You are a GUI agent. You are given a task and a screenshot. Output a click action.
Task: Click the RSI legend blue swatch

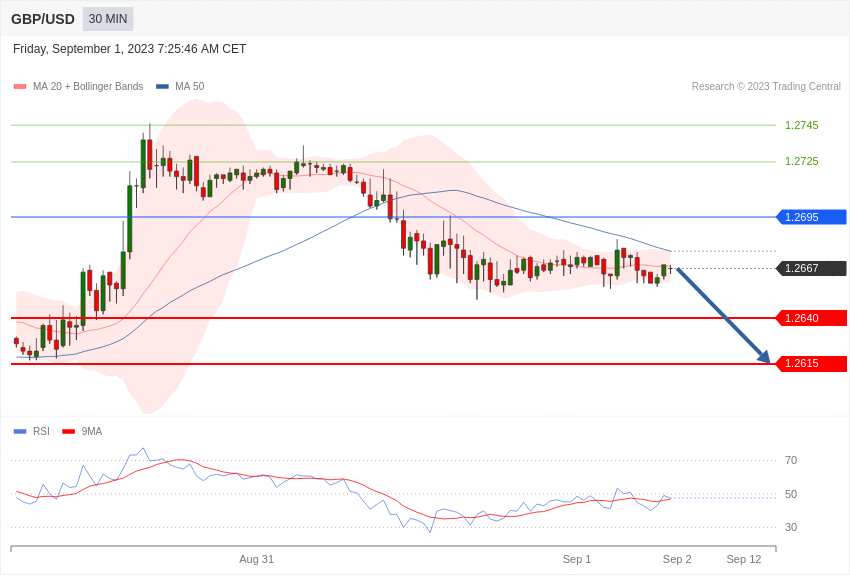coord(20,432)
